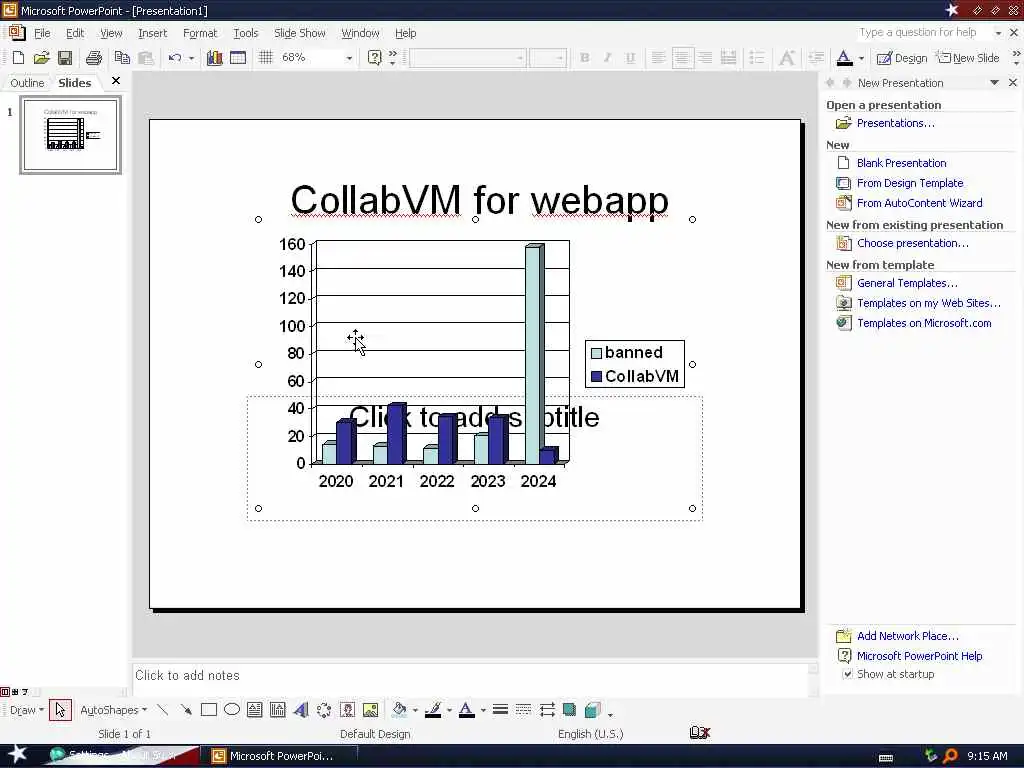Viewport: 1024px width, 768px height.
Task: Open 3-D Style options
Action: tap(593, 710)
